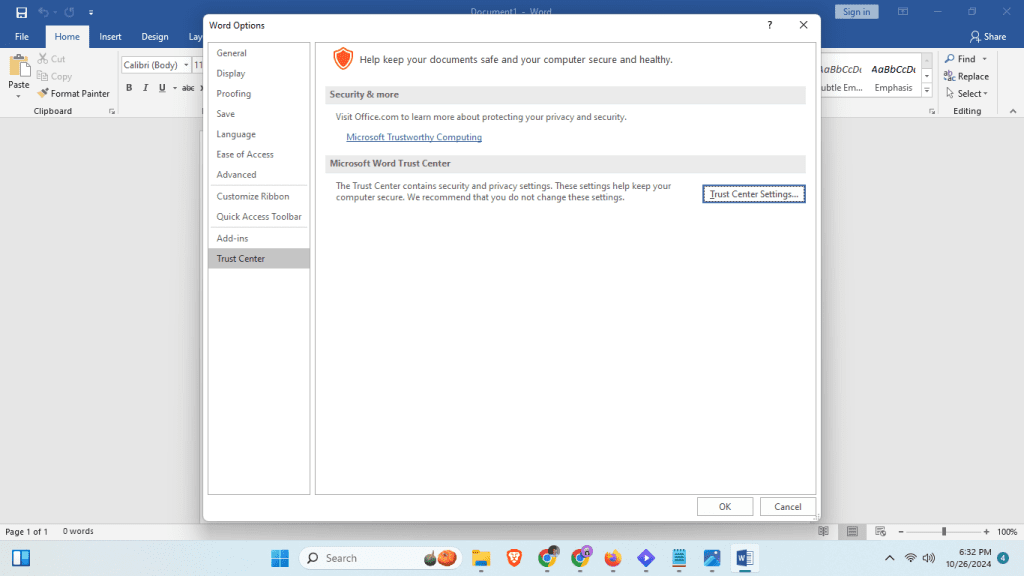
Task: Select Display category
Action: tap(259, 73)
